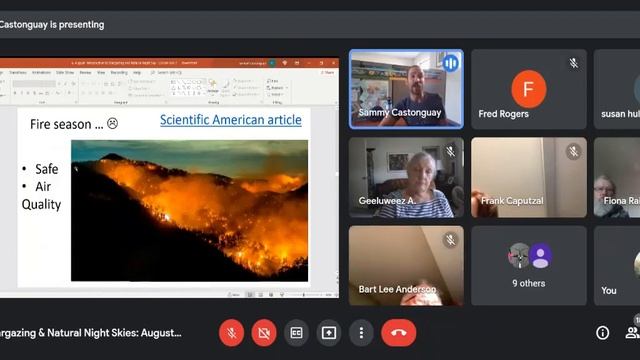Click the account avatar in PowerPoint title bar
640x360 pixels.
[272, 63]
